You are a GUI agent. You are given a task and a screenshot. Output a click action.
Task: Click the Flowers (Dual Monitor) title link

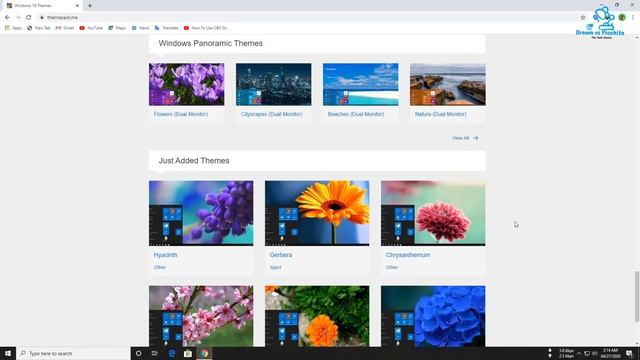(x=181, y=114)
